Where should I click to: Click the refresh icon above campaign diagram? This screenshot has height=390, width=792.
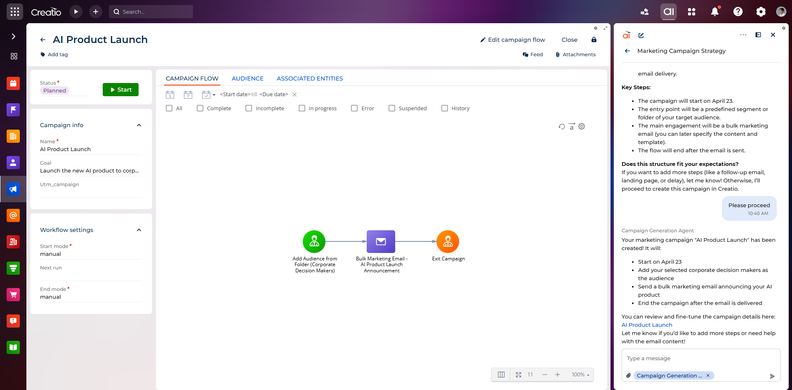pos(561,126)
